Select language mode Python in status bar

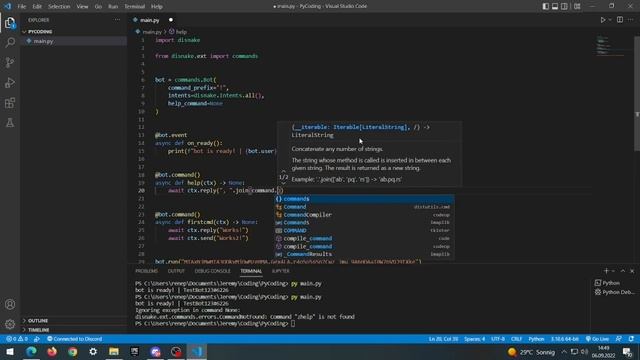pyautogui.click(x=536, y=339)
